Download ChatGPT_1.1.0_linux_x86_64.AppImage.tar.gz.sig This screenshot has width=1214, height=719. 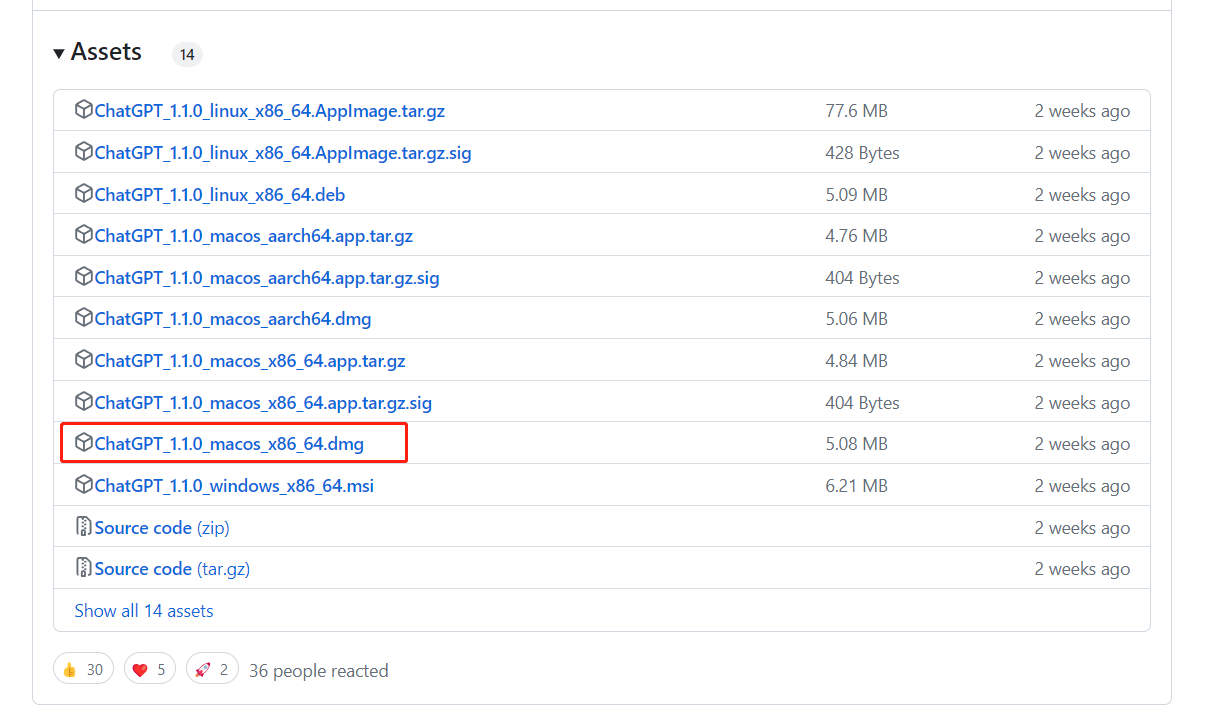(283, 153)
